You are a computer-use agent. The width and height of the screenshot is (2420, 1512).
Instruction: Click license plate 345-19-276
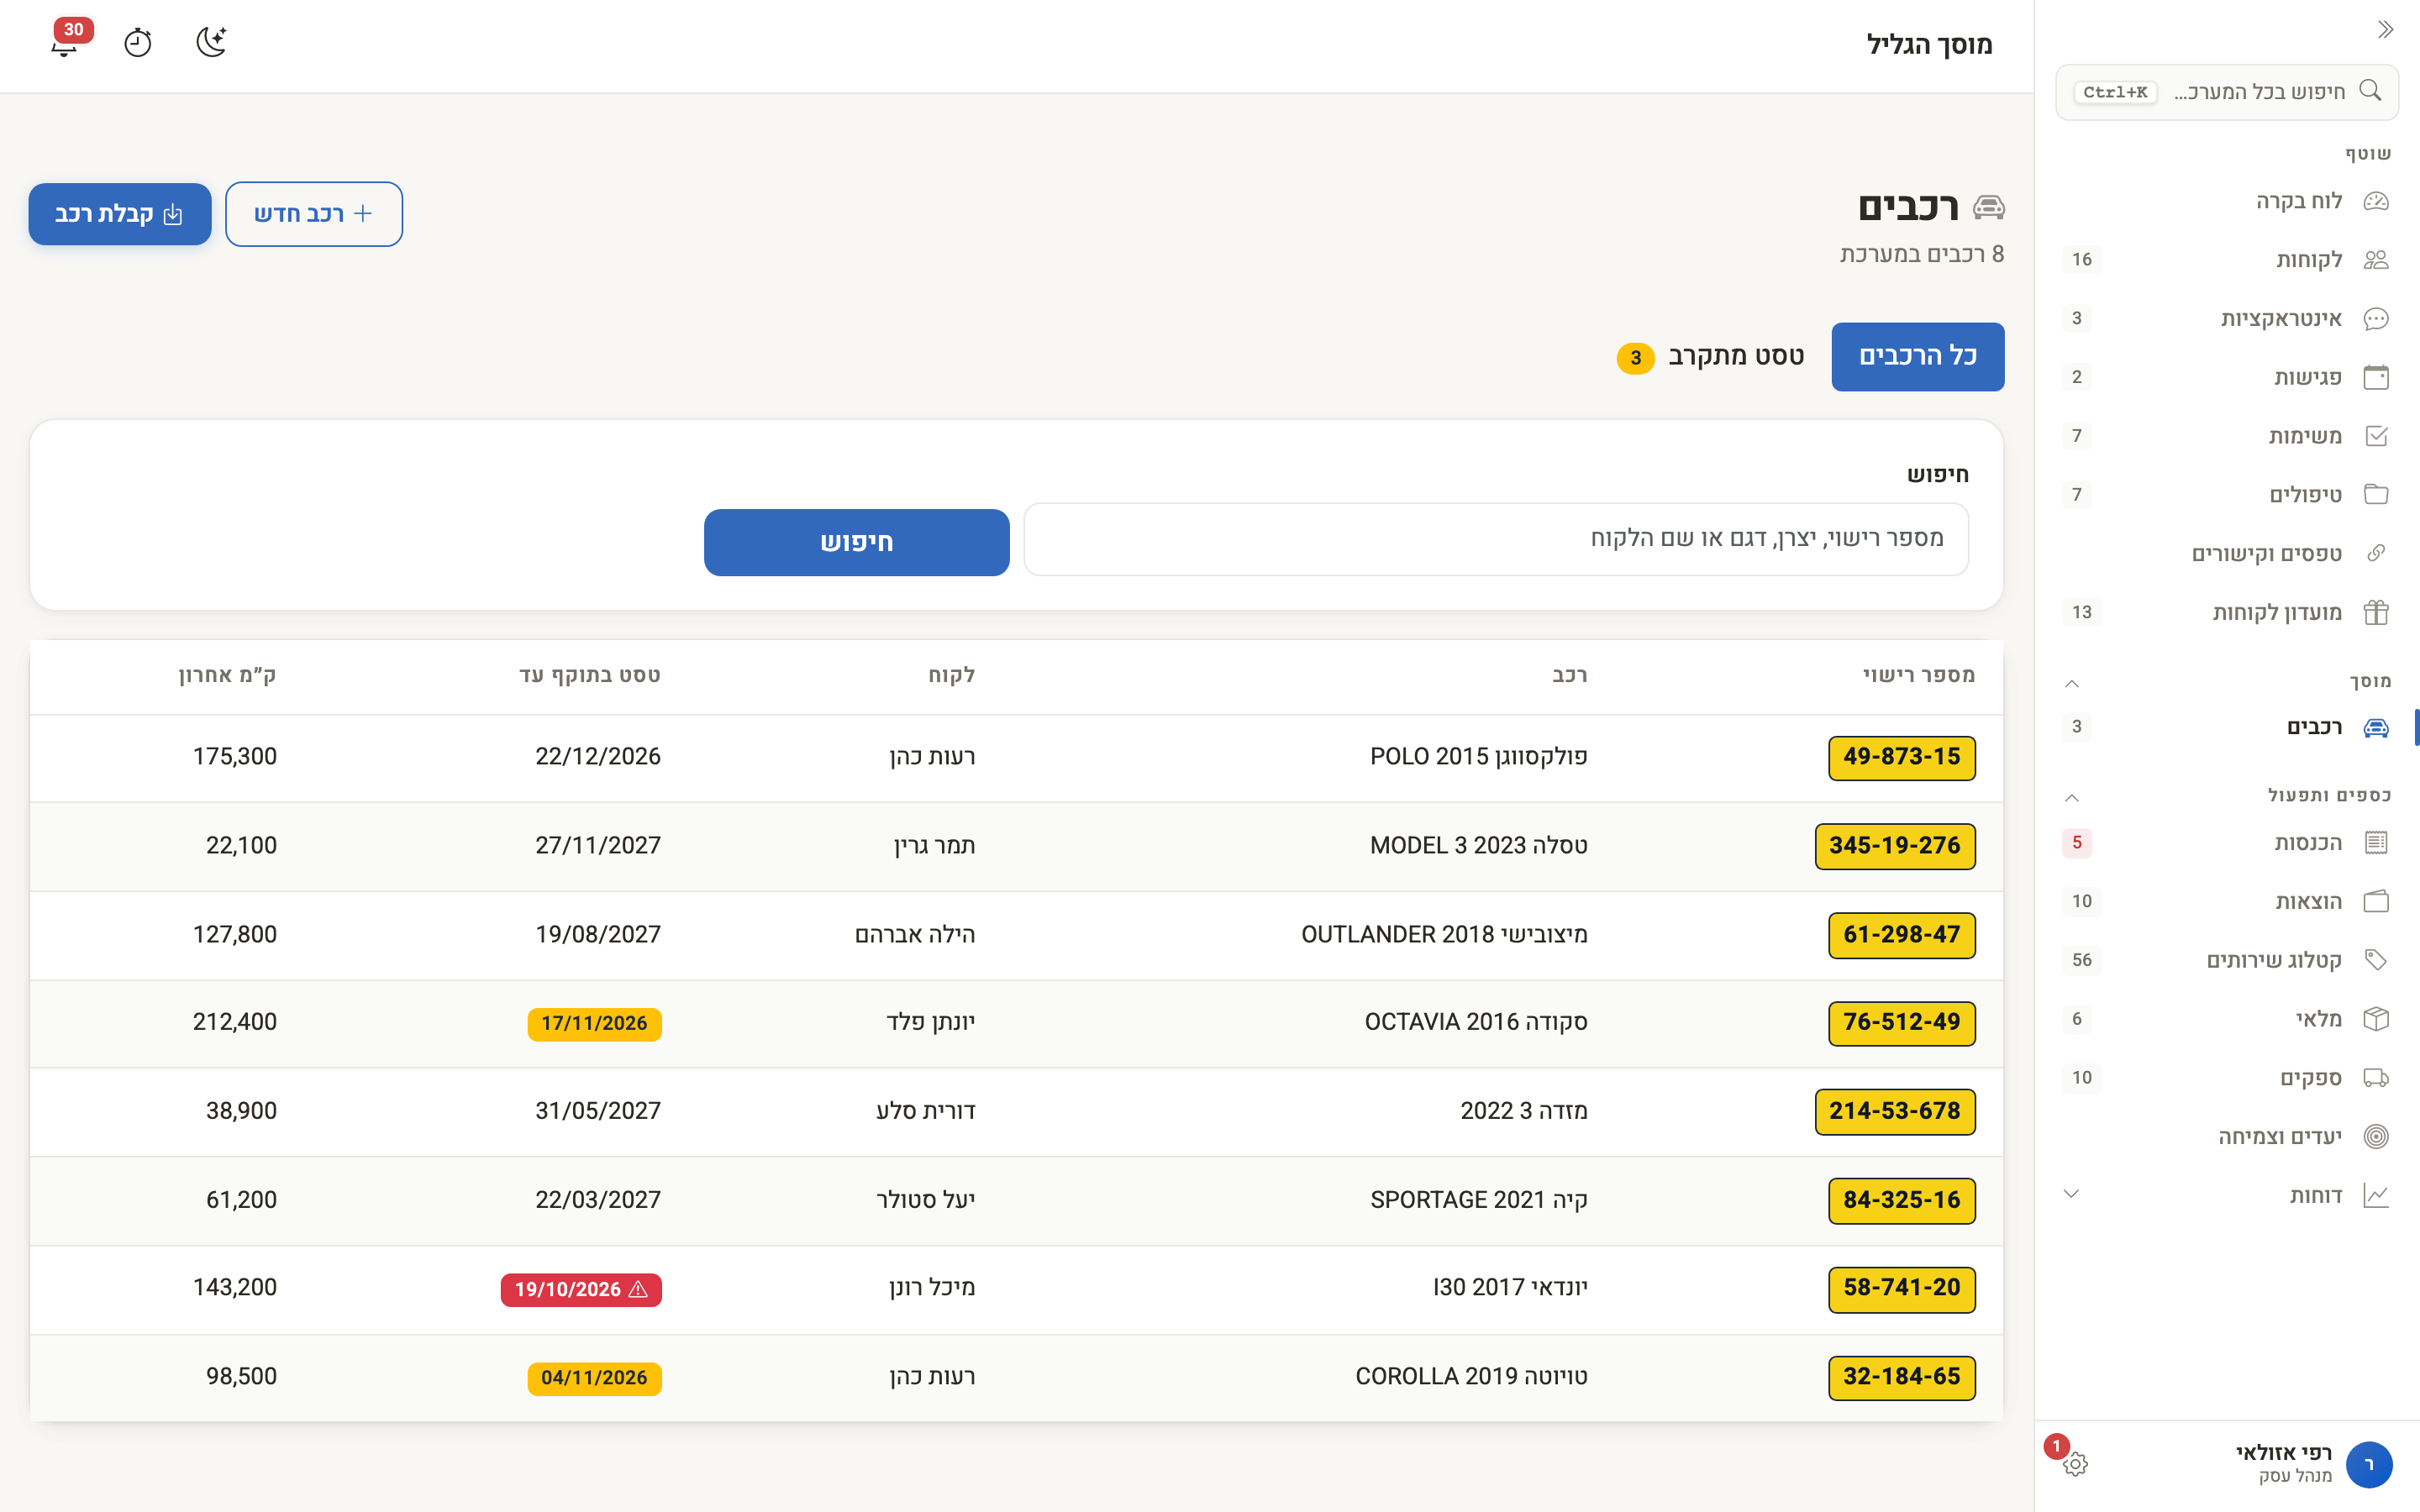[x=1894, y=846]
